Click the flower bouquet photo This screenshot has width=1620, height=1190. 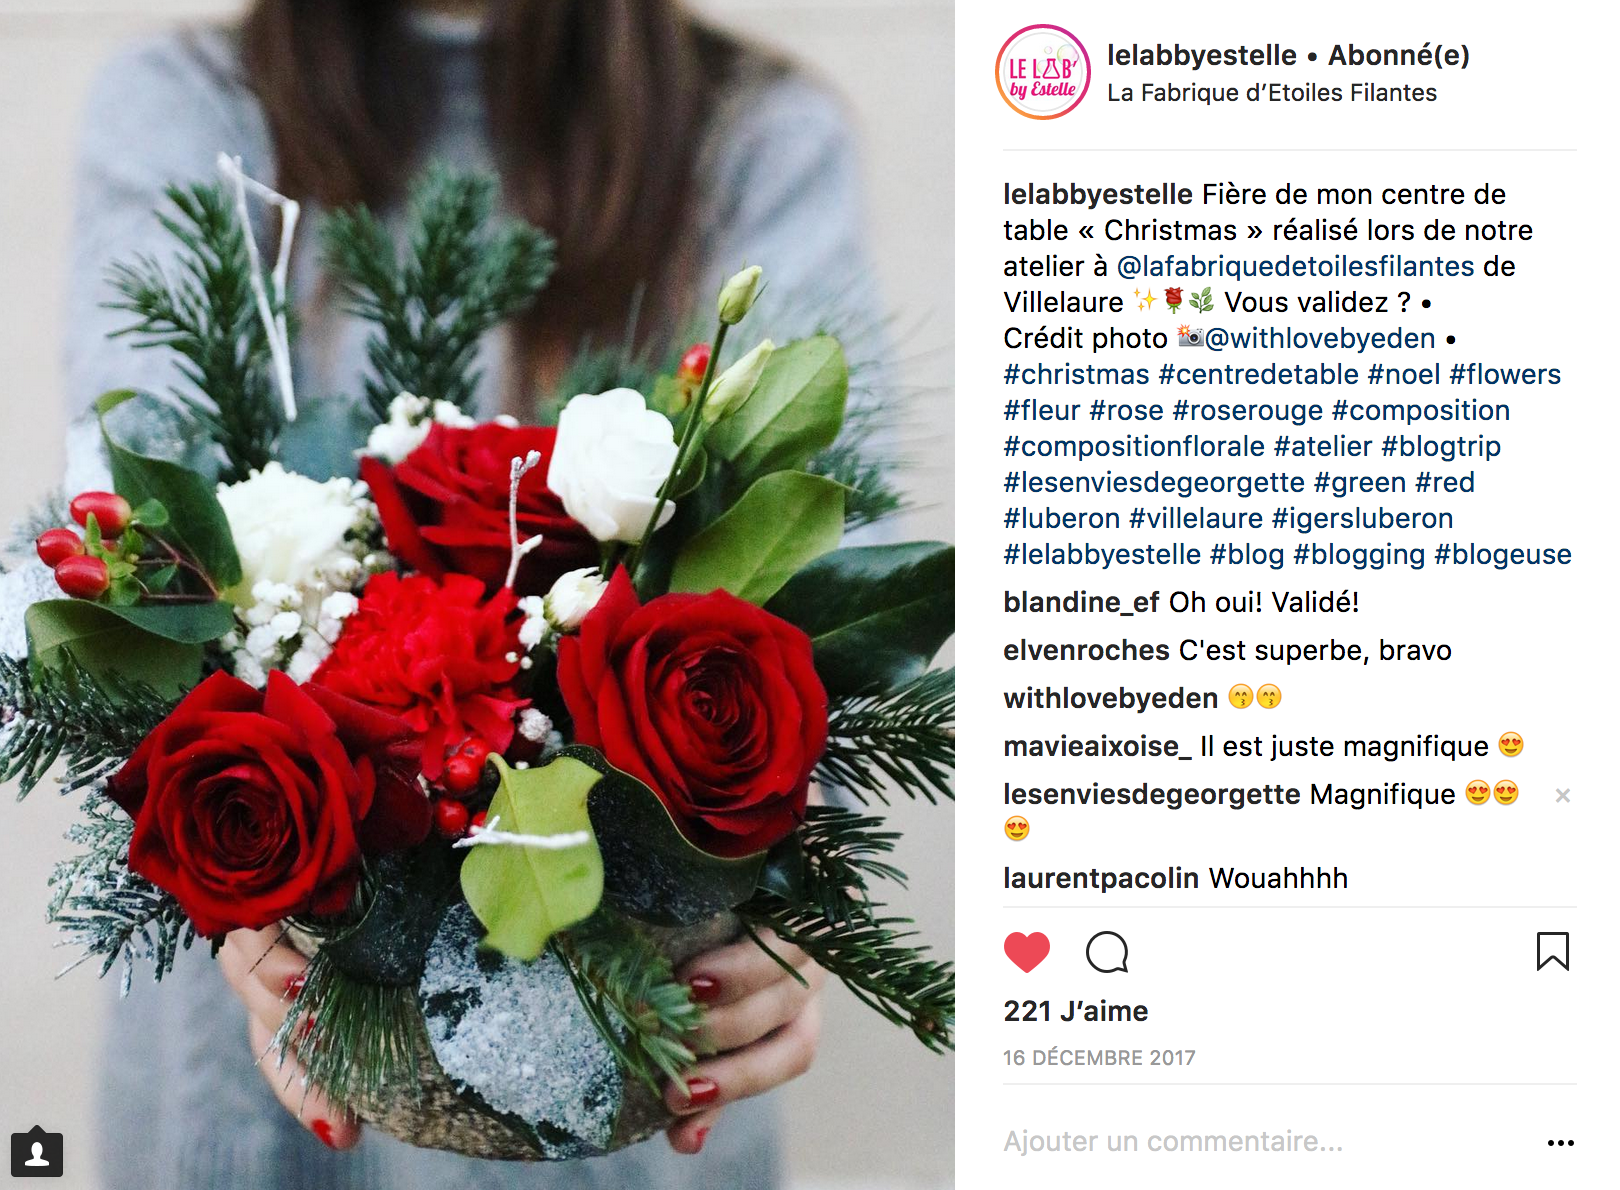click(477, 595)
